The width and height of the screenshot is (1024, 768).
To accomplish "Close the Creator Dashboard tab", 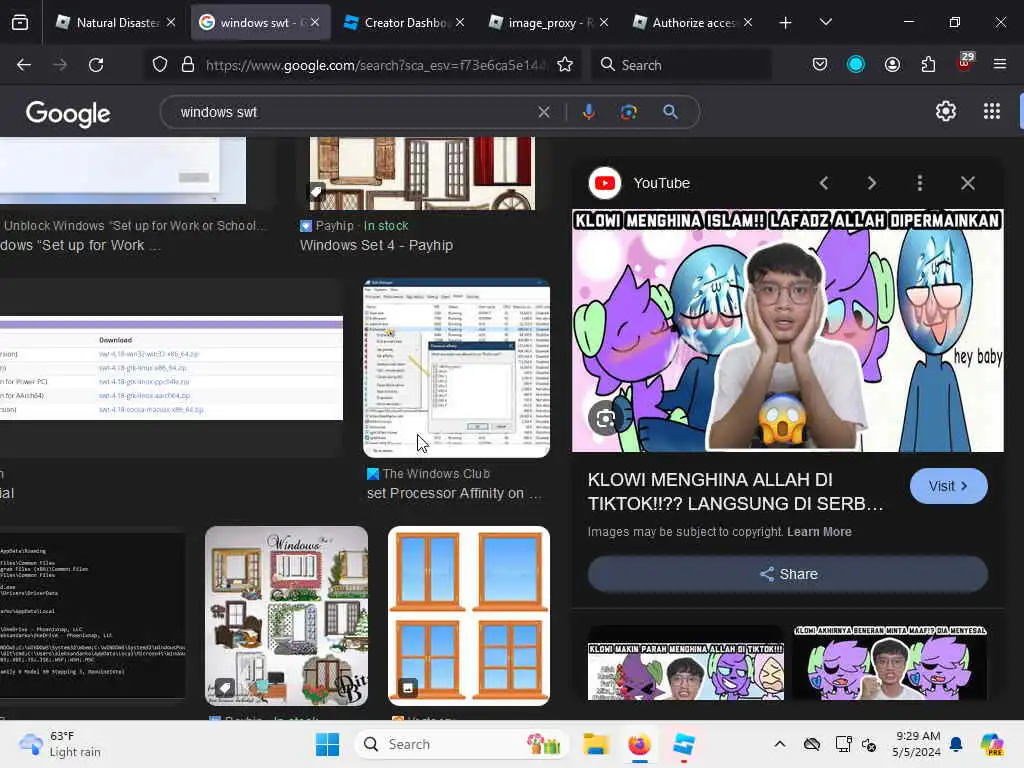I will [x=460, y=23].
